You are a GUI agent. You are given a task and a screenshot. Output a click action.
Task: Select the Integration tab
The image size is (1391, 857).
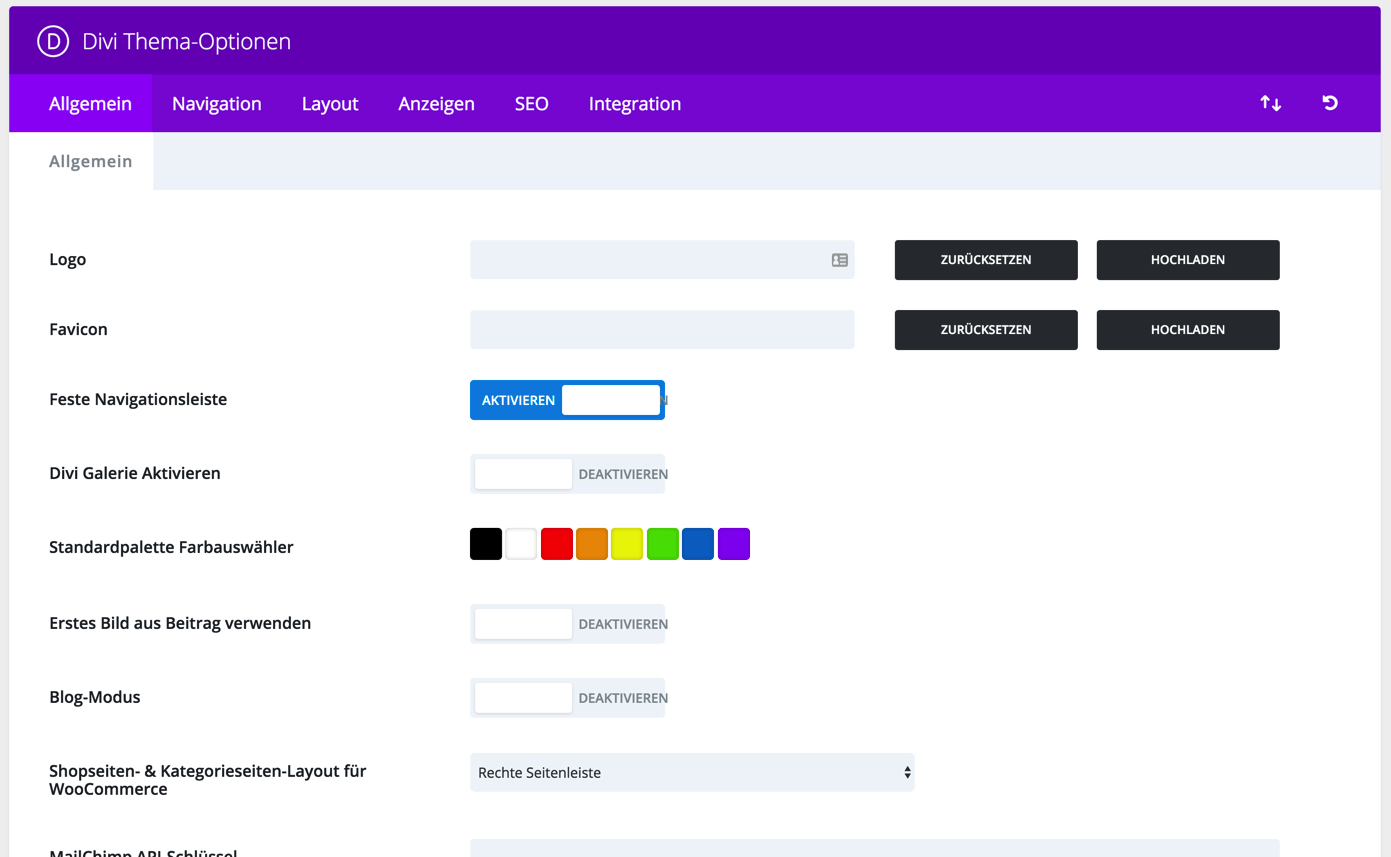point(634,103)
